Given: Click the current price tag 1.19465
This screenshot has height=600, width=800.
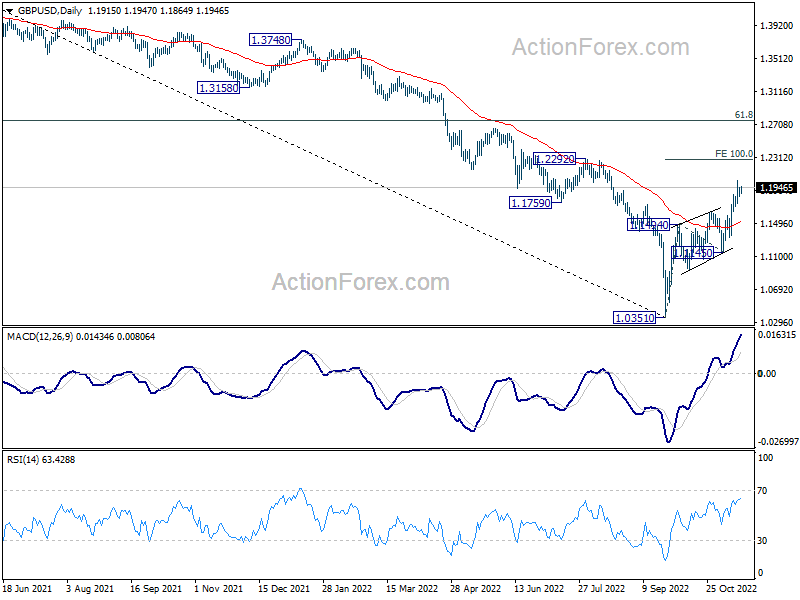Looking at the screenshot, I should pyautogui.click(x=776, y=188).
